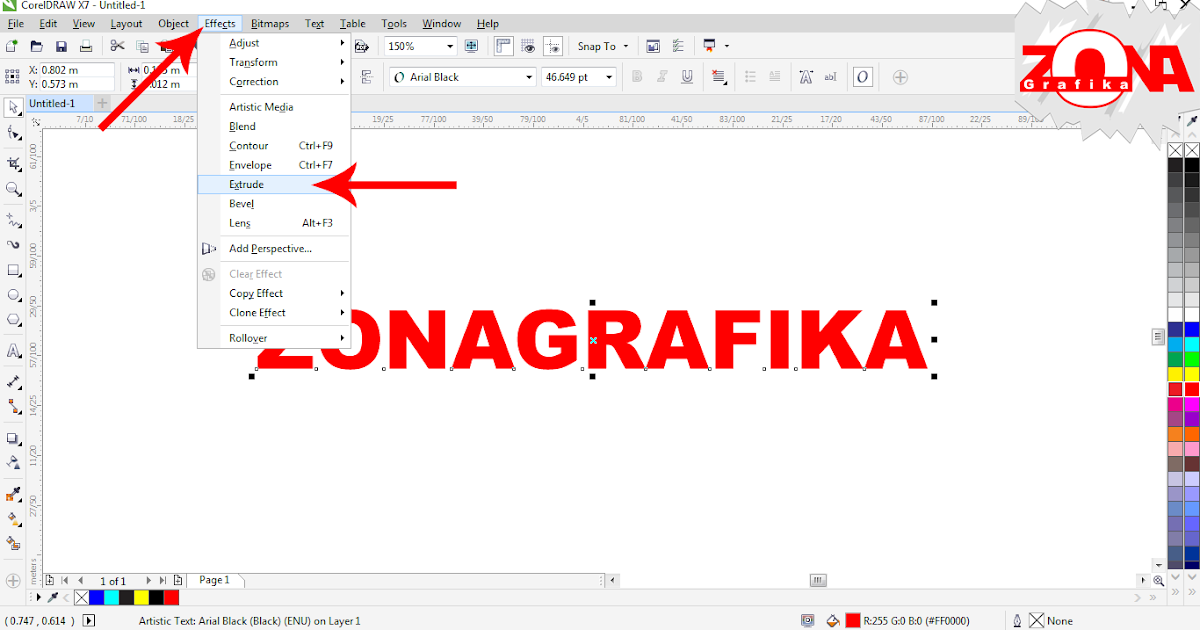Viewport: 1200px width, 630px height.
Task: Select the Text tool
Action: tap(14, 351)
